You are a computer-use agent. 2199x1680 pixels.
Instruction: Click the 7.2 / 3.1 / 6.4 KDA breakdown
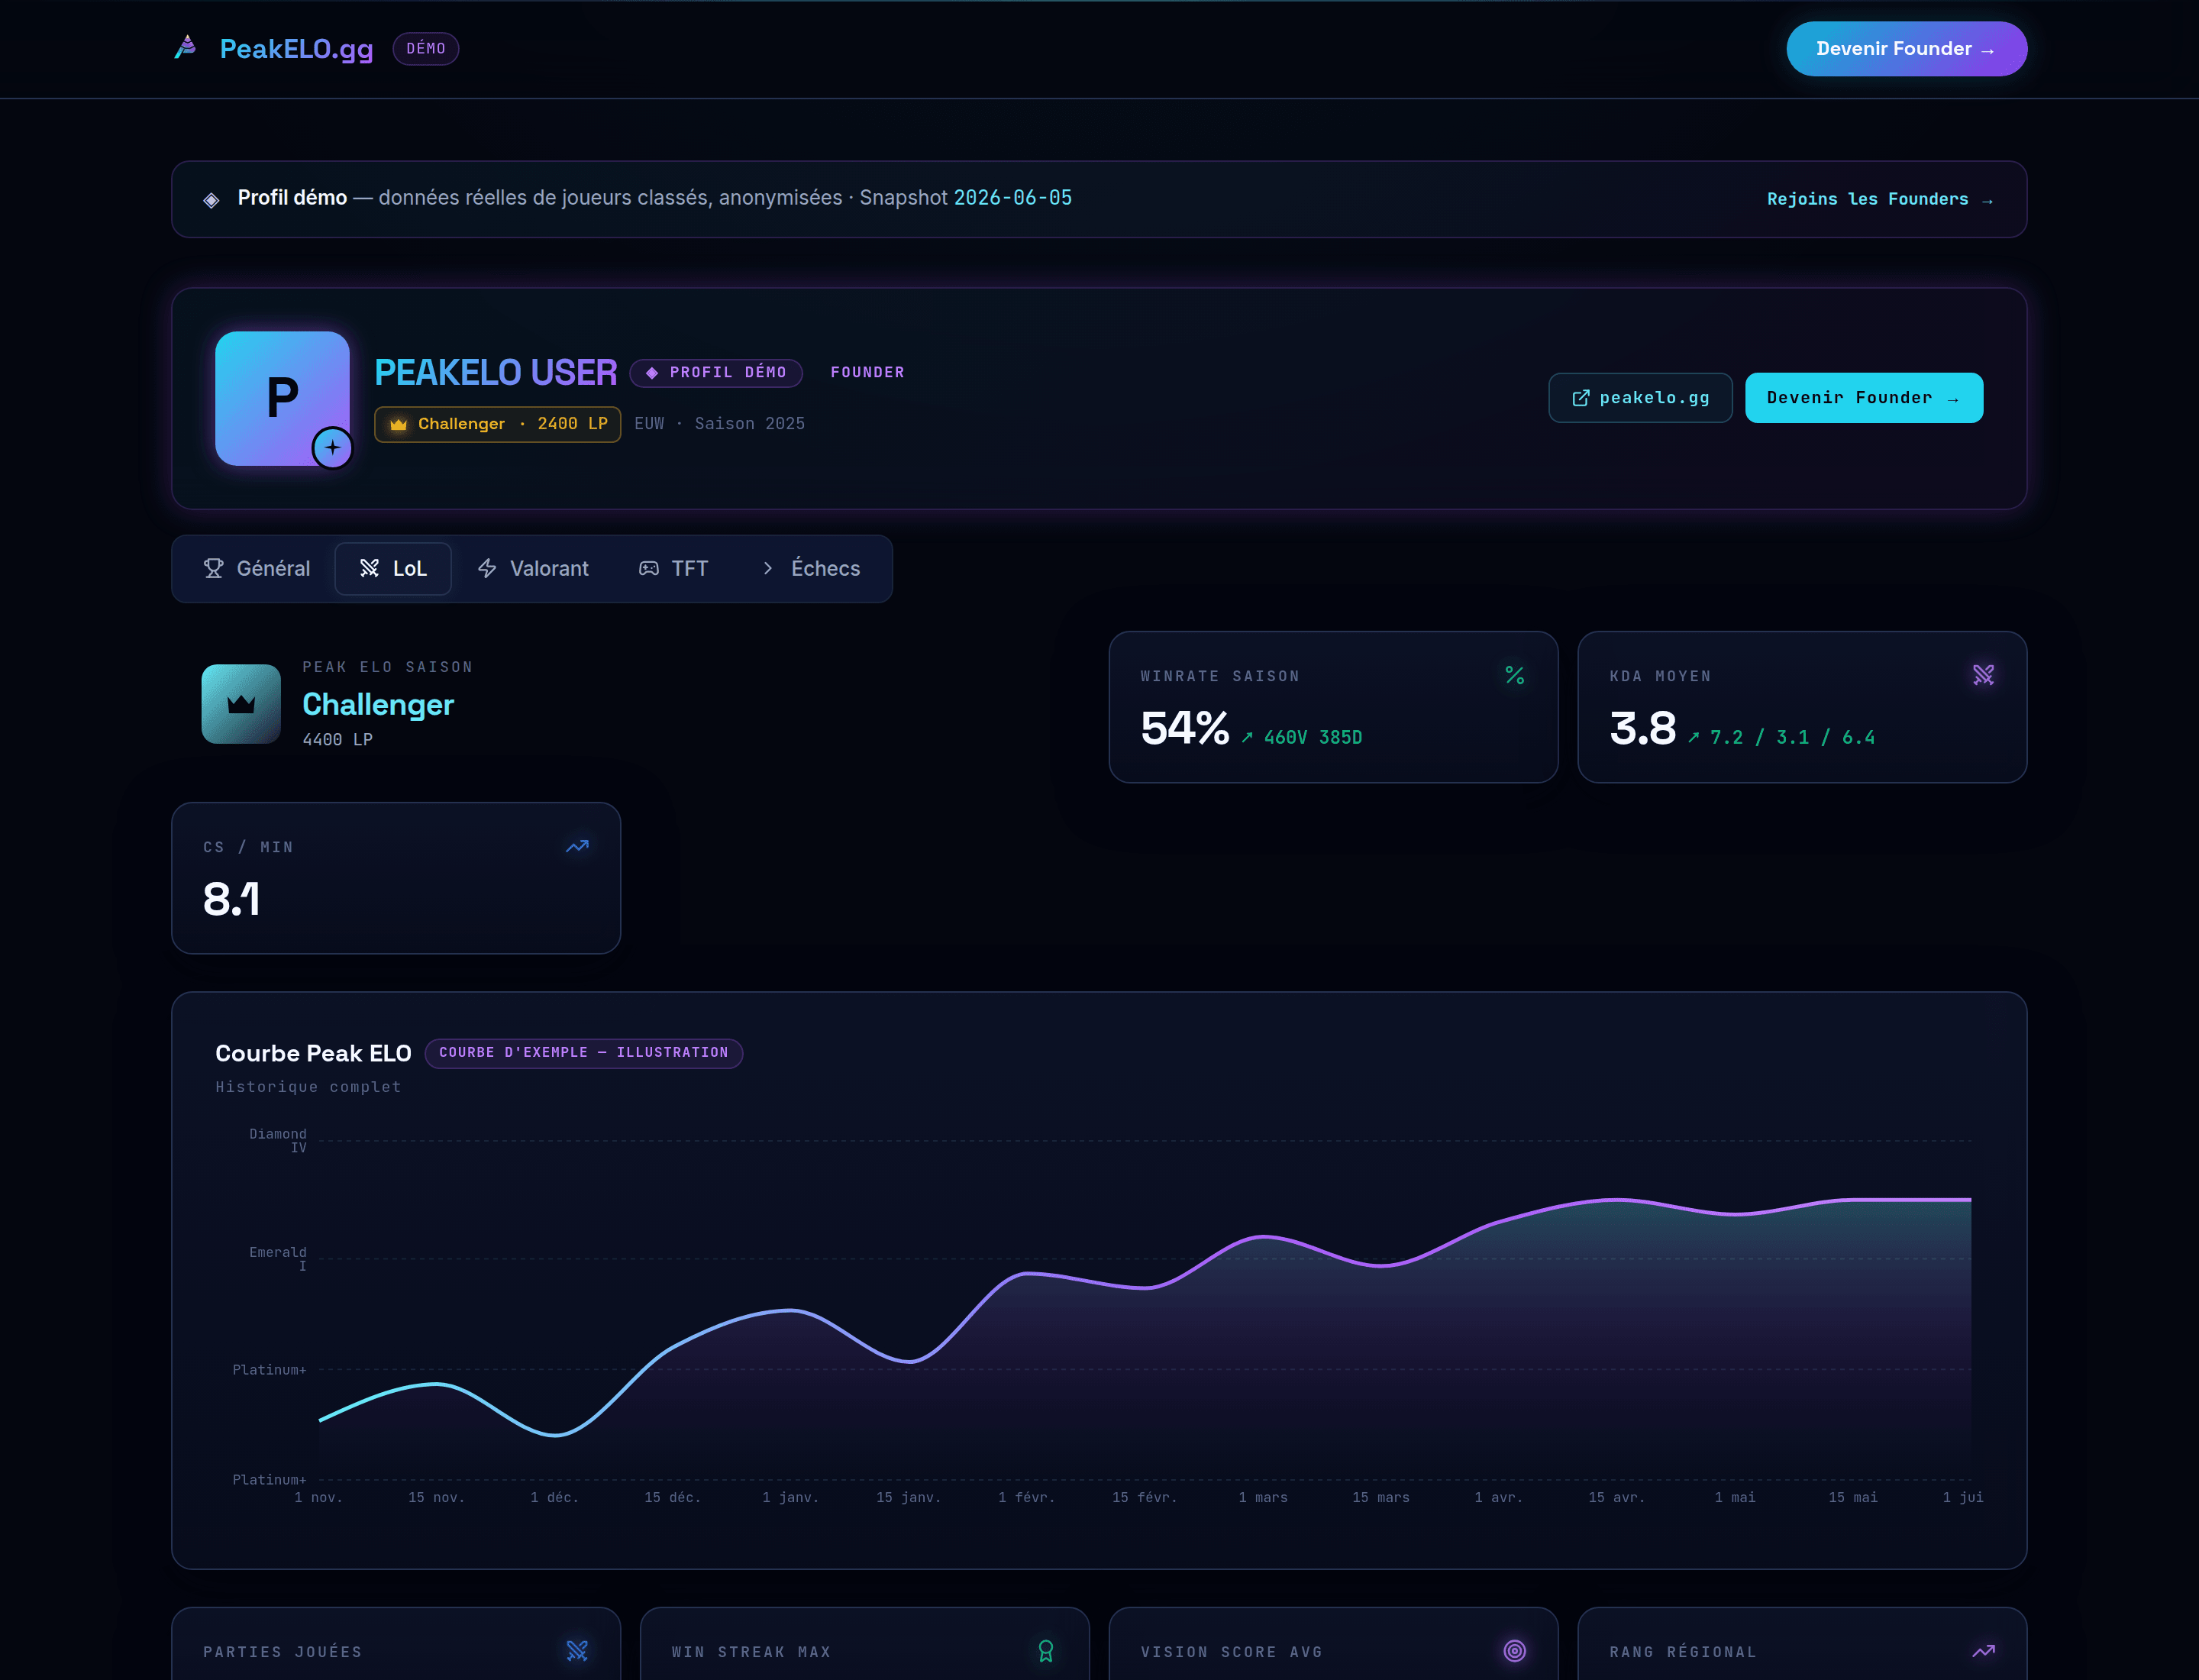1792,738
